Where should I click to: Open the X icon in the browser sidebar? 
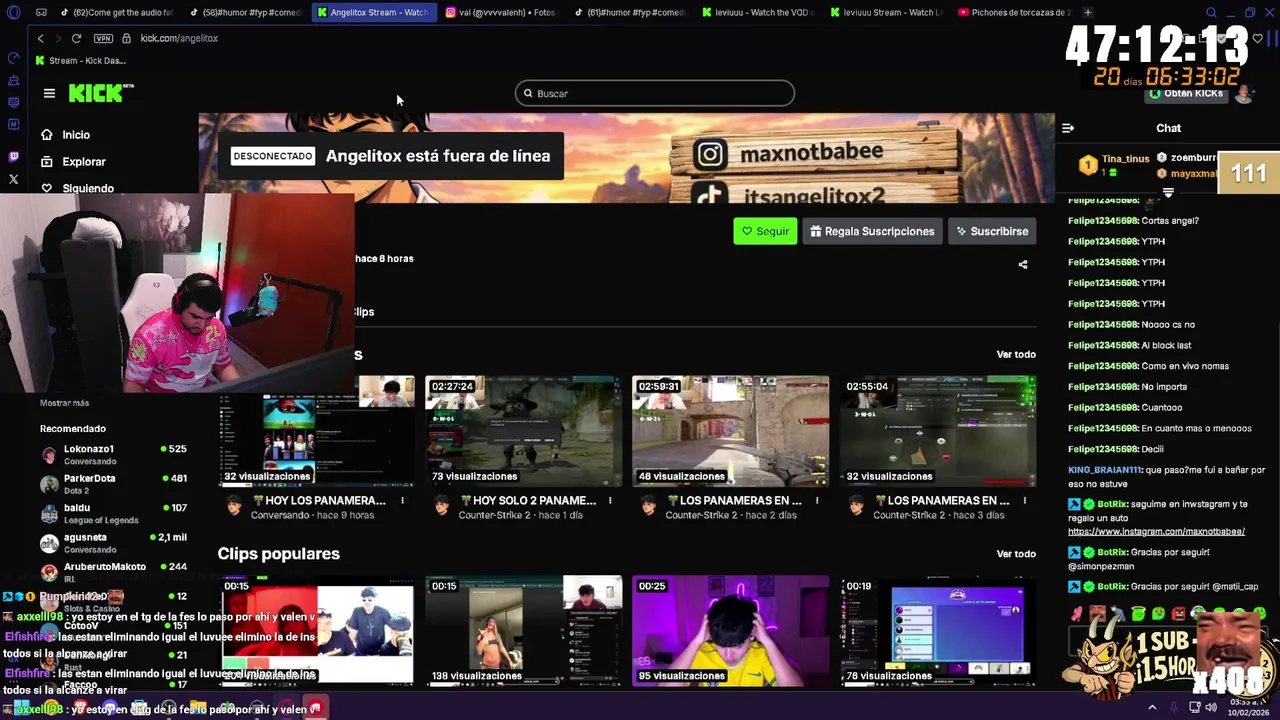(x=13, y=180)
